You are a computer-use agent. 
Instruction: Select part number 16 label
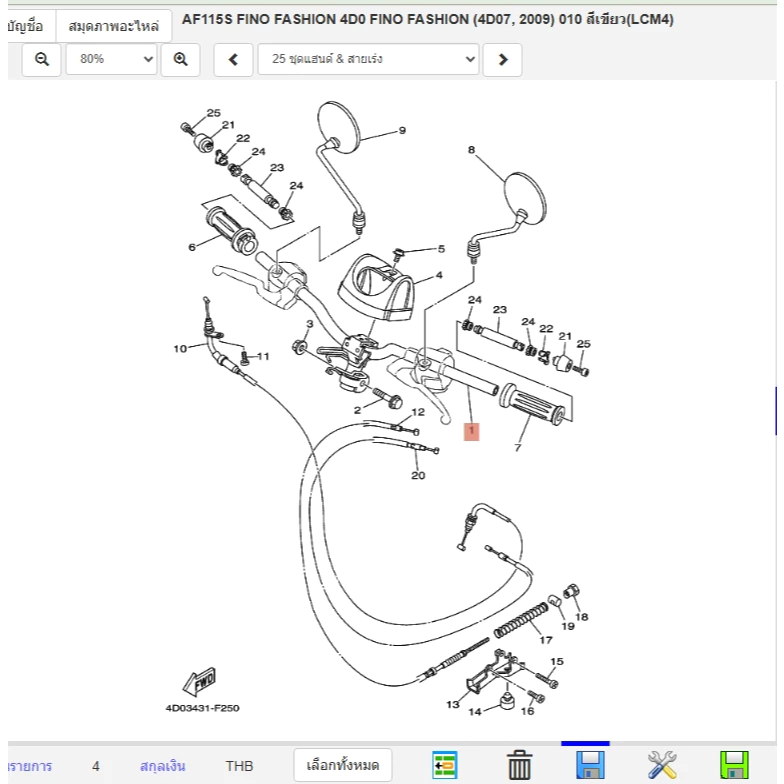pyautogui.click(x=528, y=711)
